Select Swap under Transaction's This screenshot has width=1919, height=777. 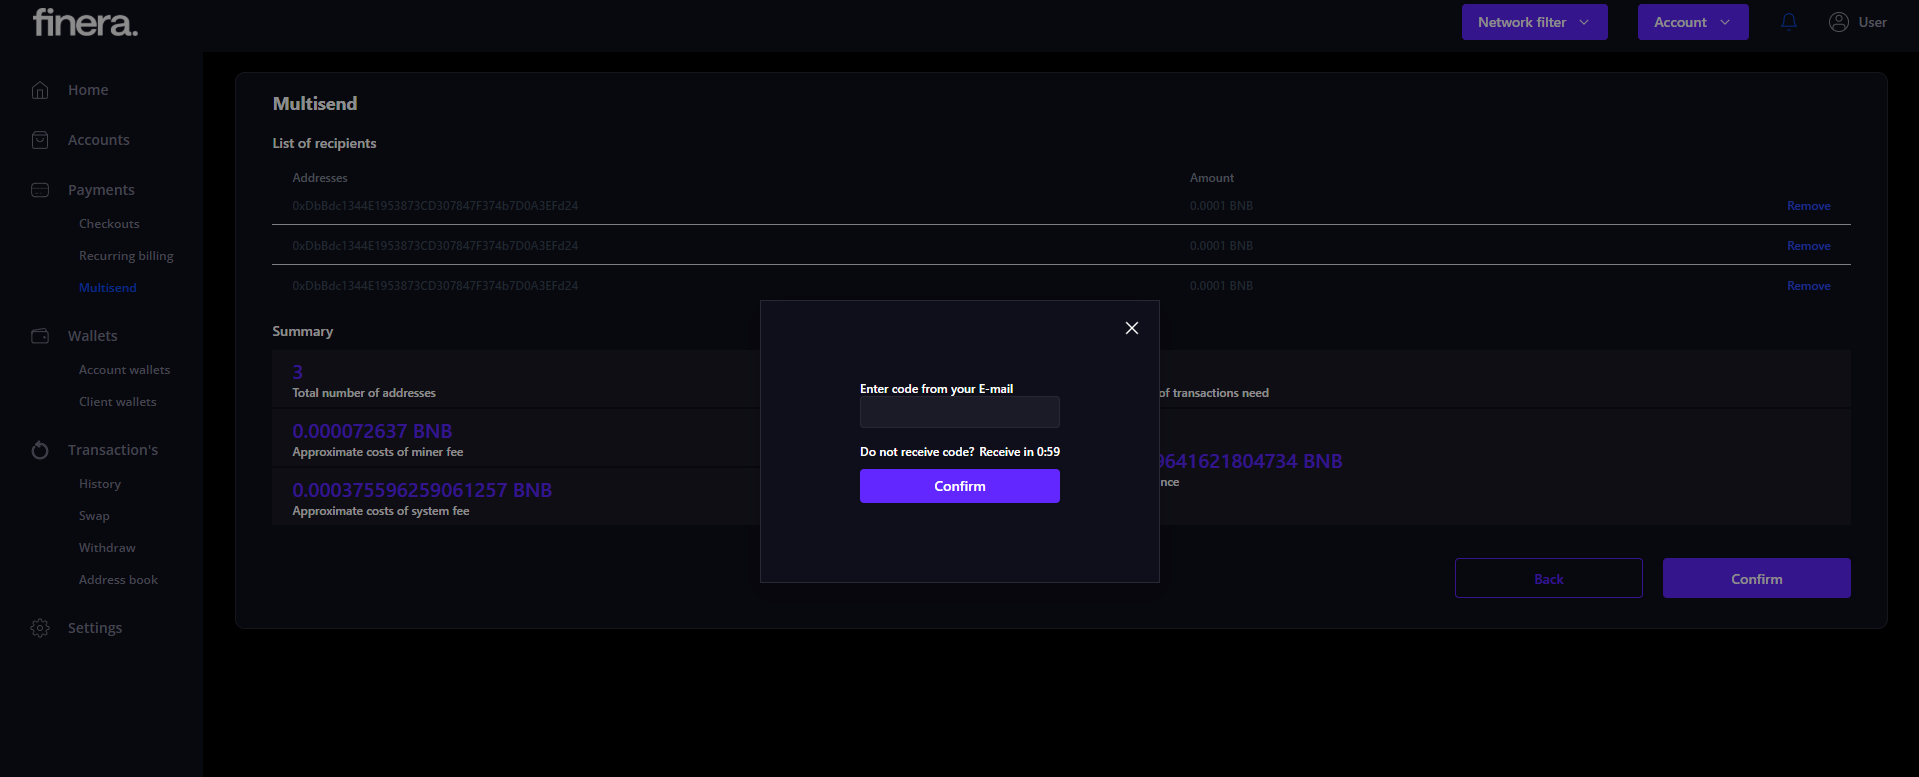point(94,516)
